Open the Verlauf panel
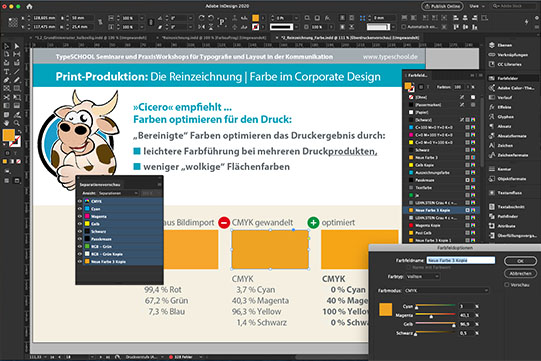 [x=501, y=98]
